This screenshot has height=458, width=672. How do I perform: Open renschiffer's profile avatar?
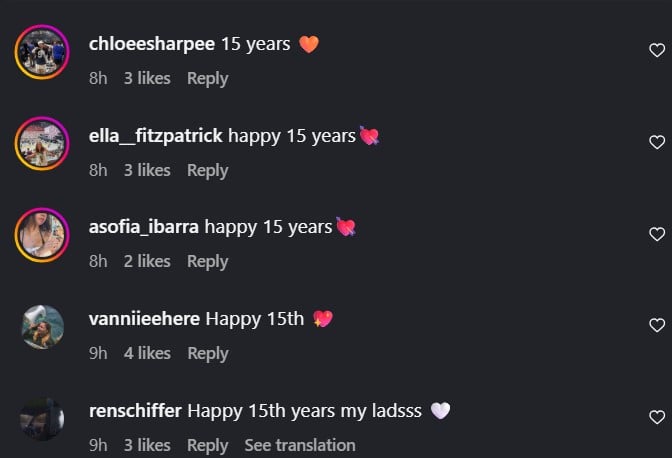(x=42, y=419)
